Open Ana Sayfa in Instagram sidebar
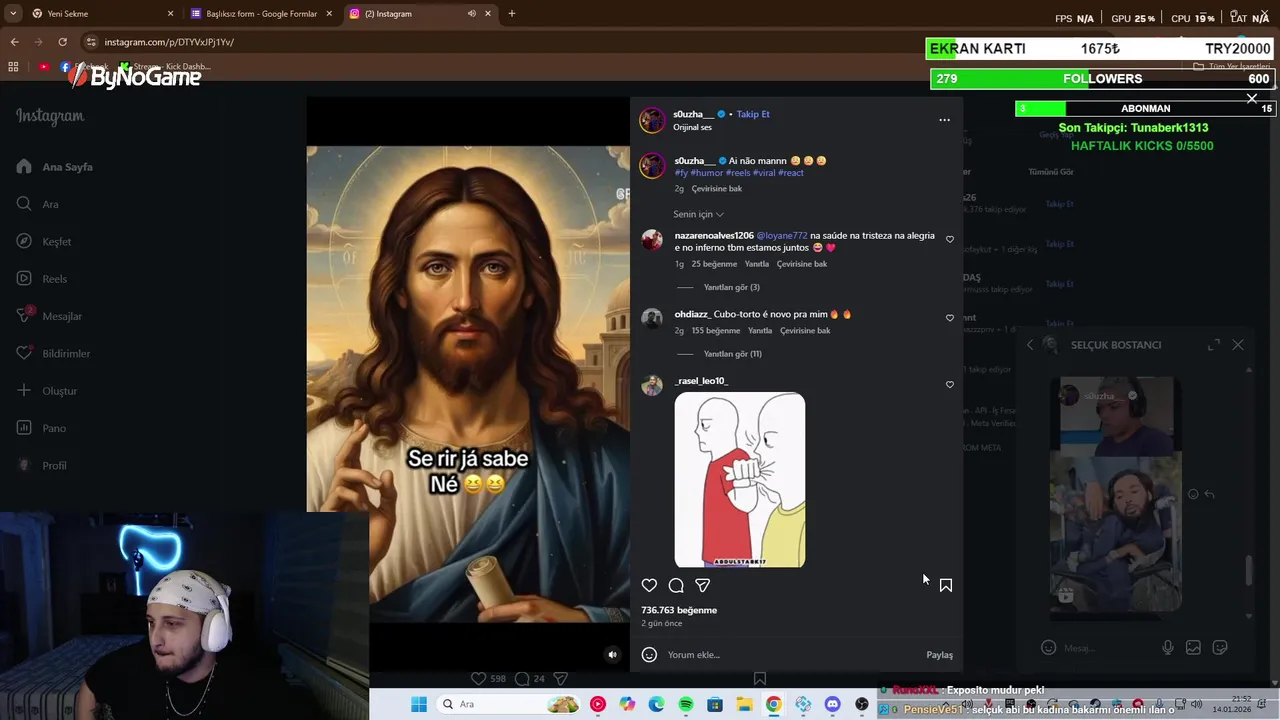Viewport: 1280px width, 720px height. [55, 167]
